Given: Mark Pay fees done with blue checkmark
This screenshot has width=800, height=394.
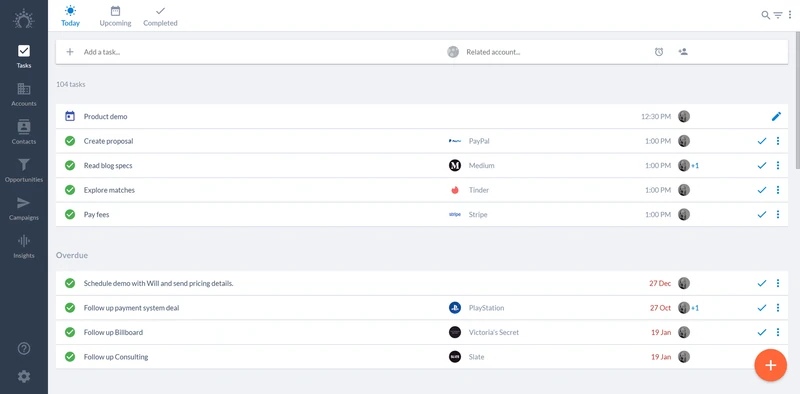Looking at the screenshot, I should coord(762,214).
